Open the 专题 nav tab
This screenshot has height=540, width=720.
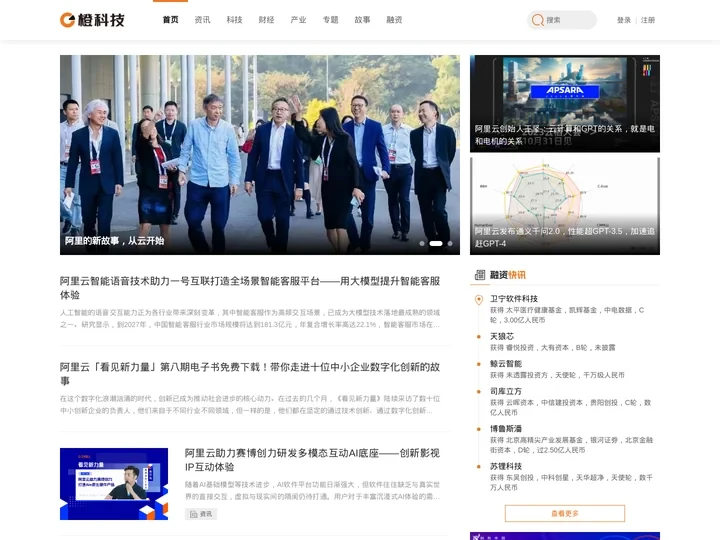pos(331,20)
